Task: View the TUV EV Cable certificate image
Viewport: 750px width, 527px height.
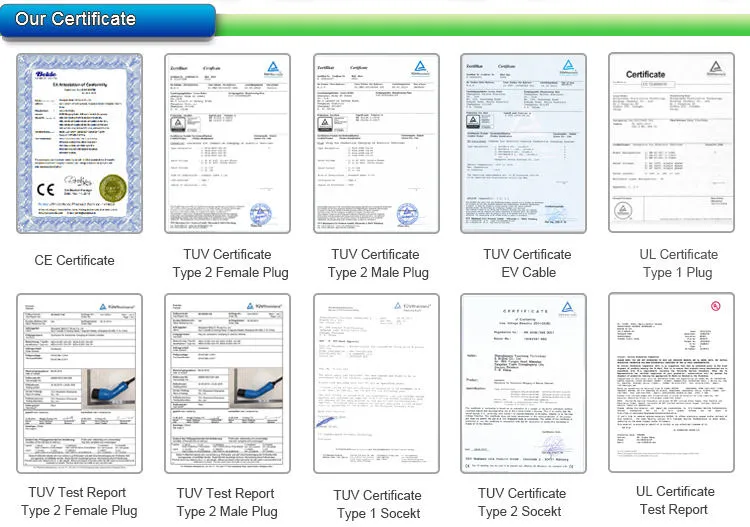Action: [523, 143]
